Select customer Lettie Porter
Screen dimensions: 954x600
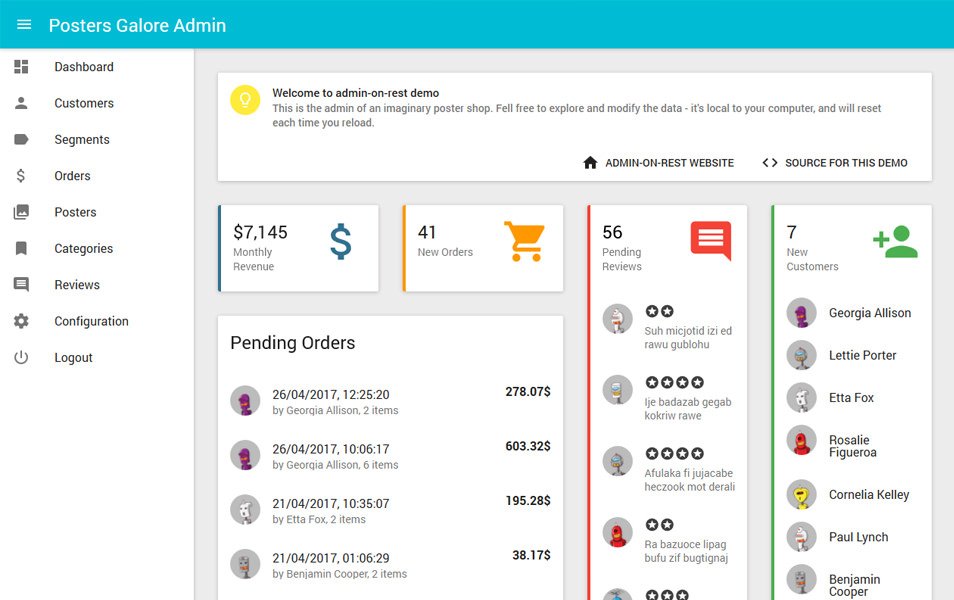coord(852,355)
